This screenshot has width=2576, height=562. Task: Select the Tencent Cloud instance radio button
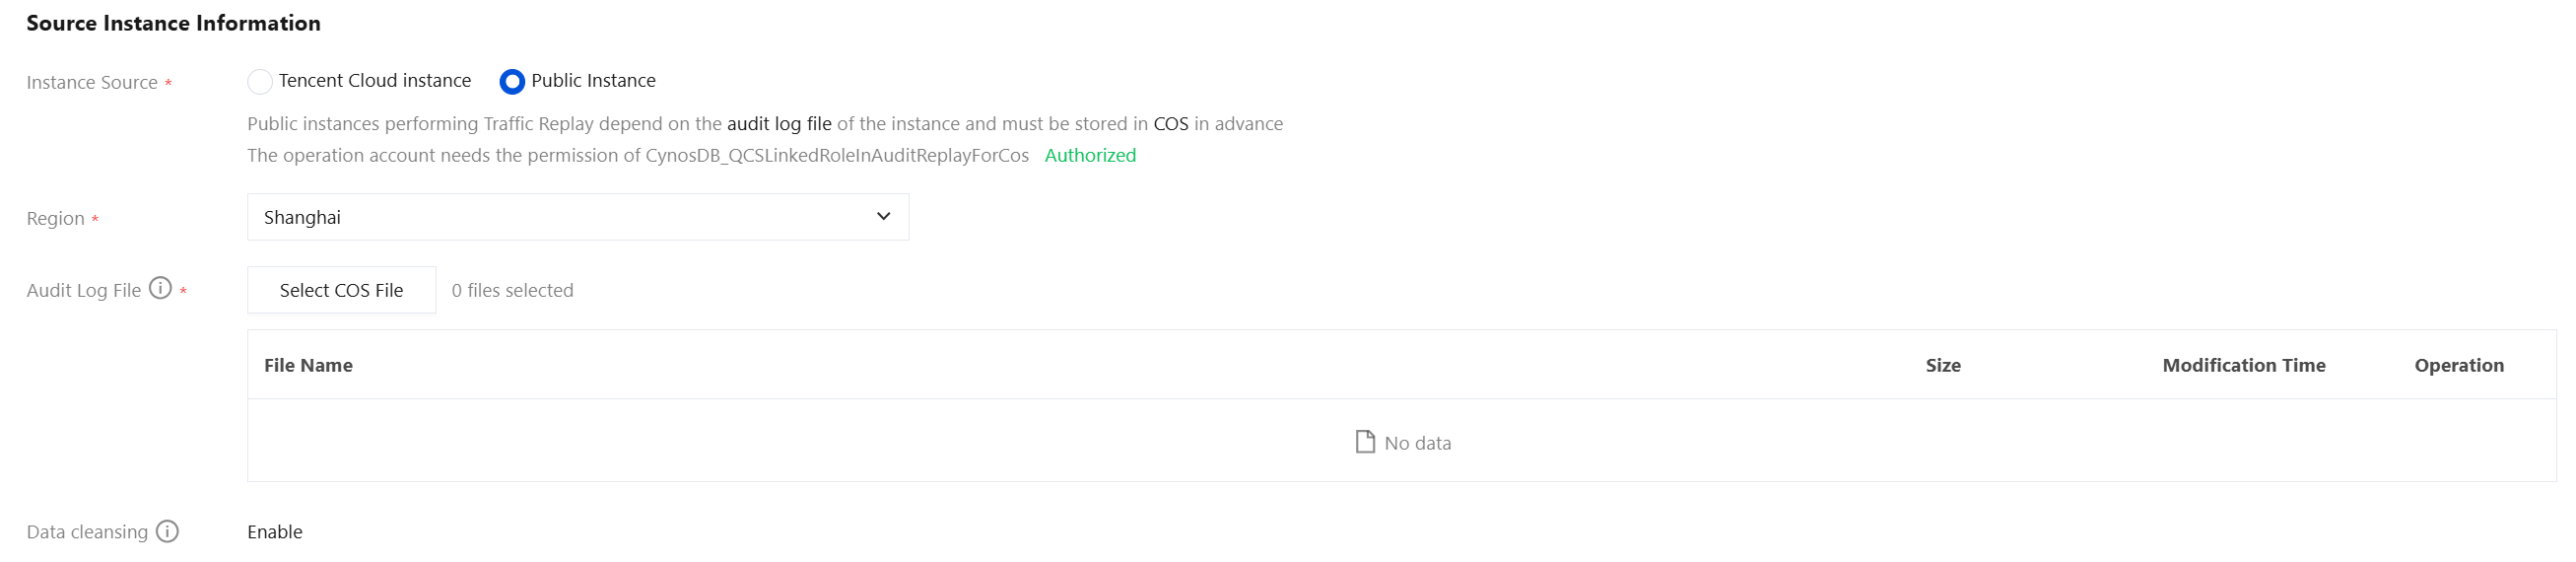(x=260, y=81)
